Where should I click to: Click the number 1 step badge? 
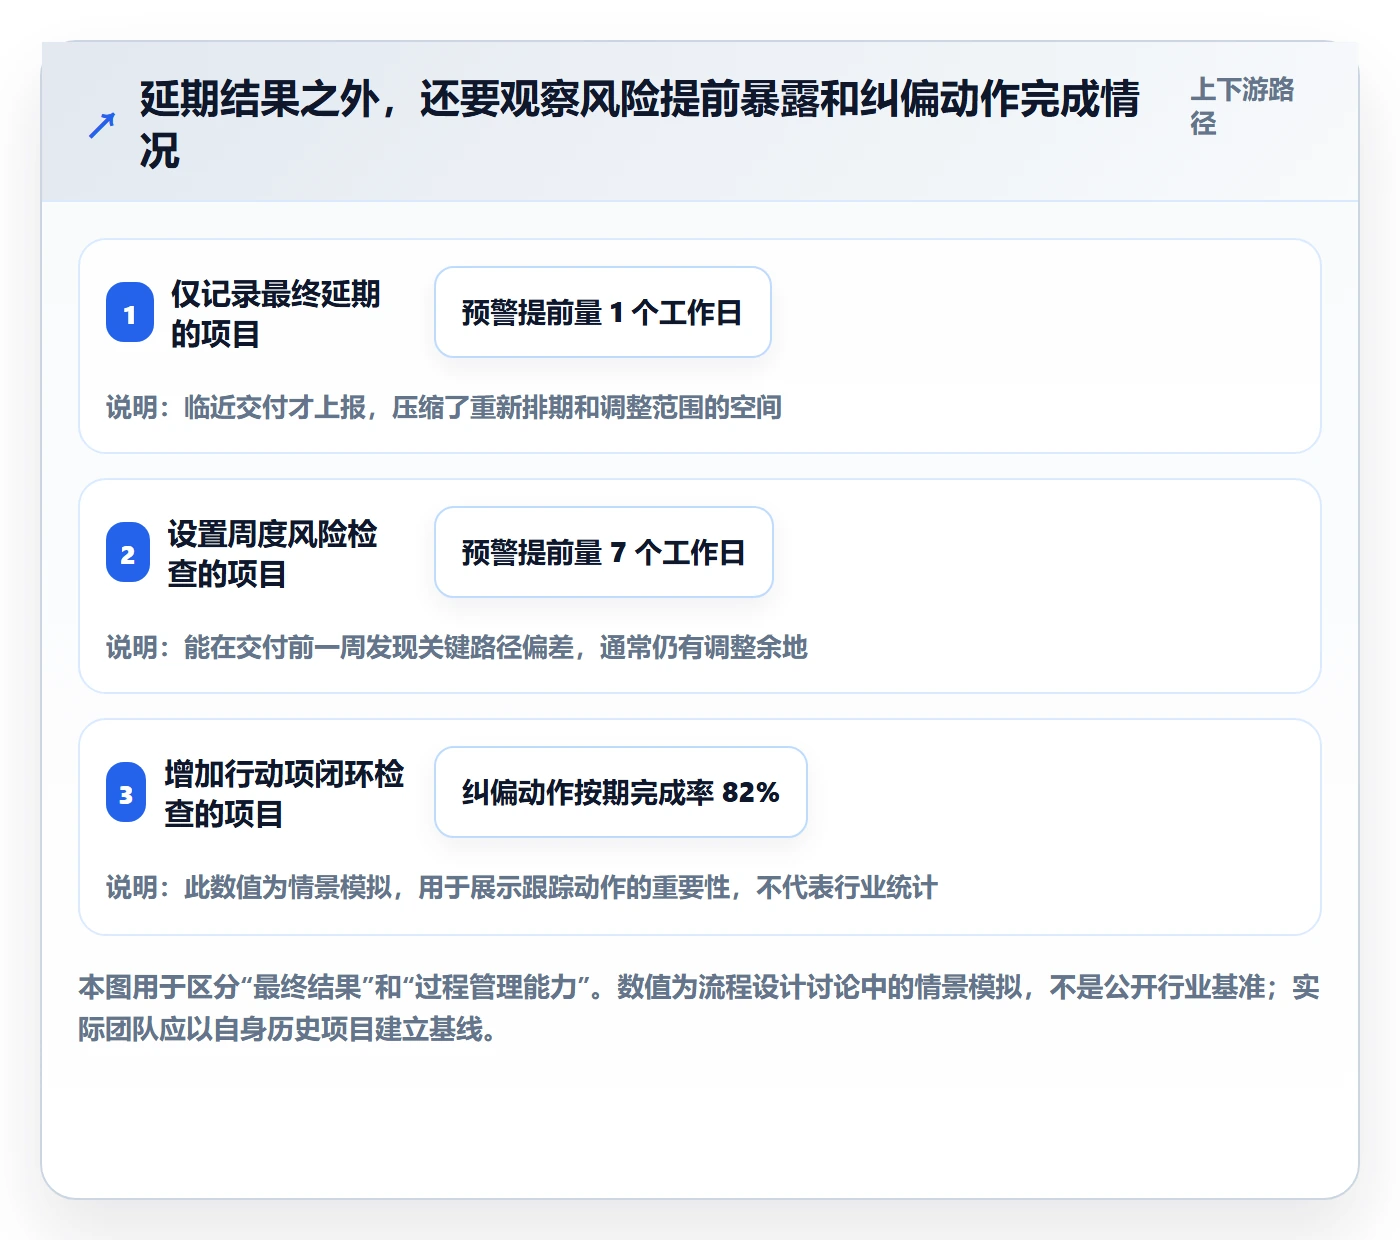coord(129,313)
